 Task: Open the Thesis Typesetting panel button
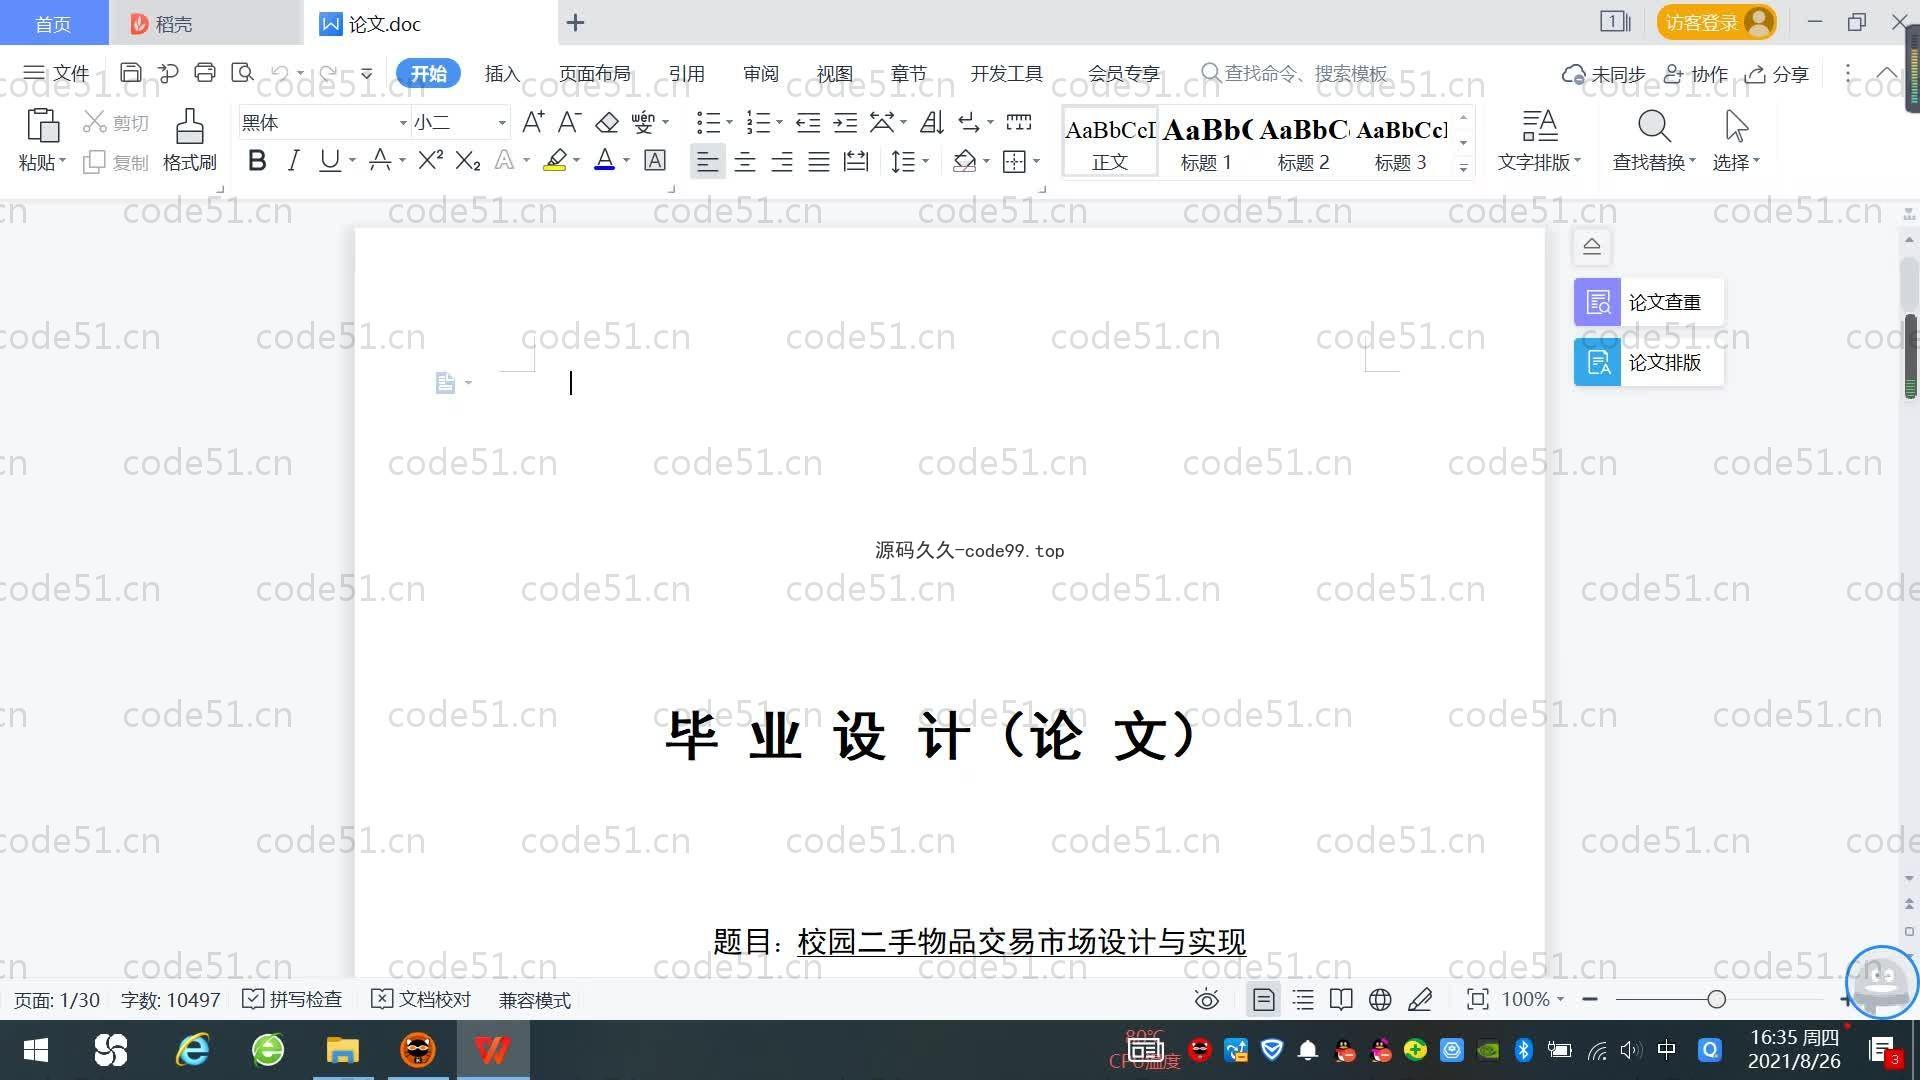[x=1648, y=362]
